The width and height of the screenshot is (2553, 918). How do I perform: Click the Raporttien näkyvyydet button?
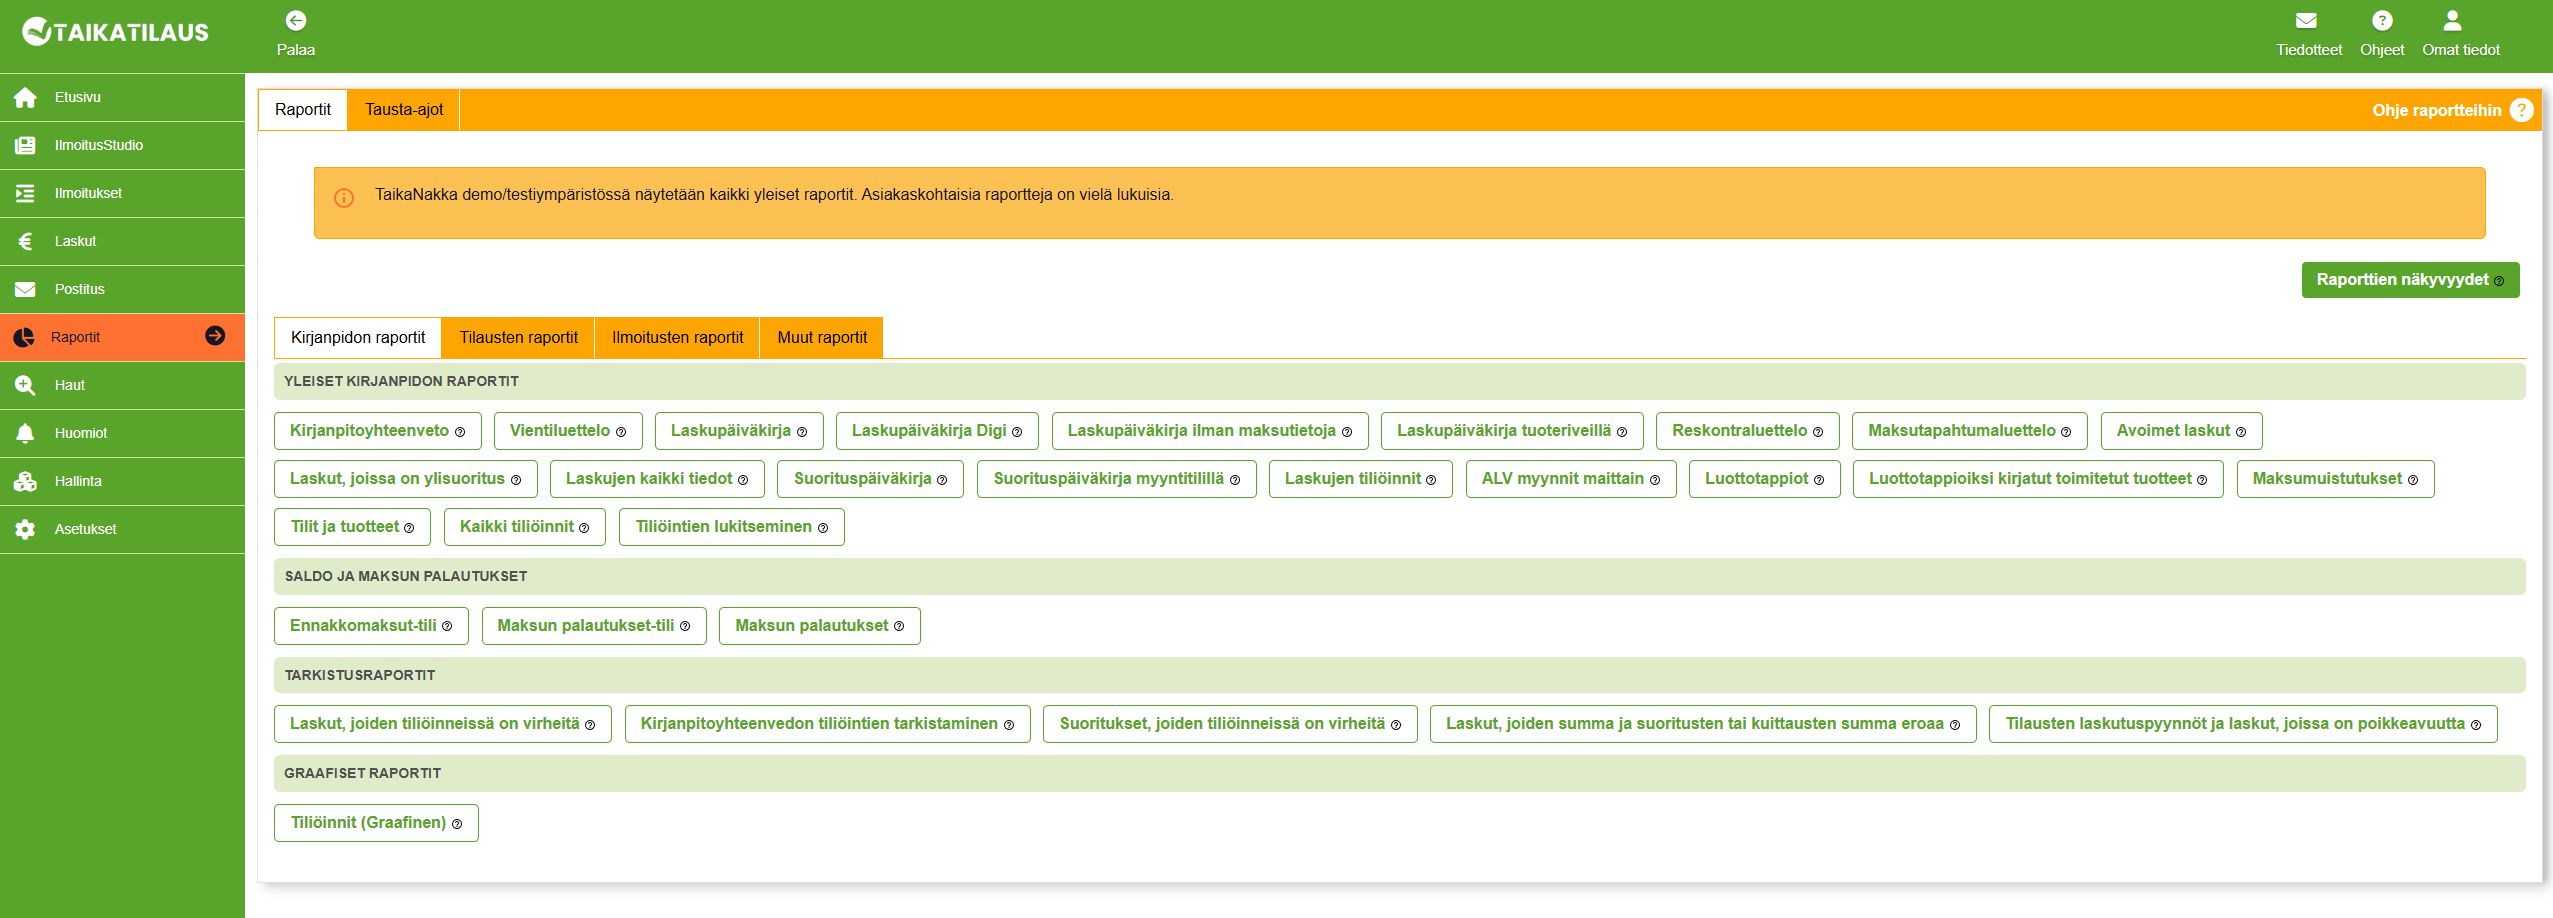click(2409, 280)
